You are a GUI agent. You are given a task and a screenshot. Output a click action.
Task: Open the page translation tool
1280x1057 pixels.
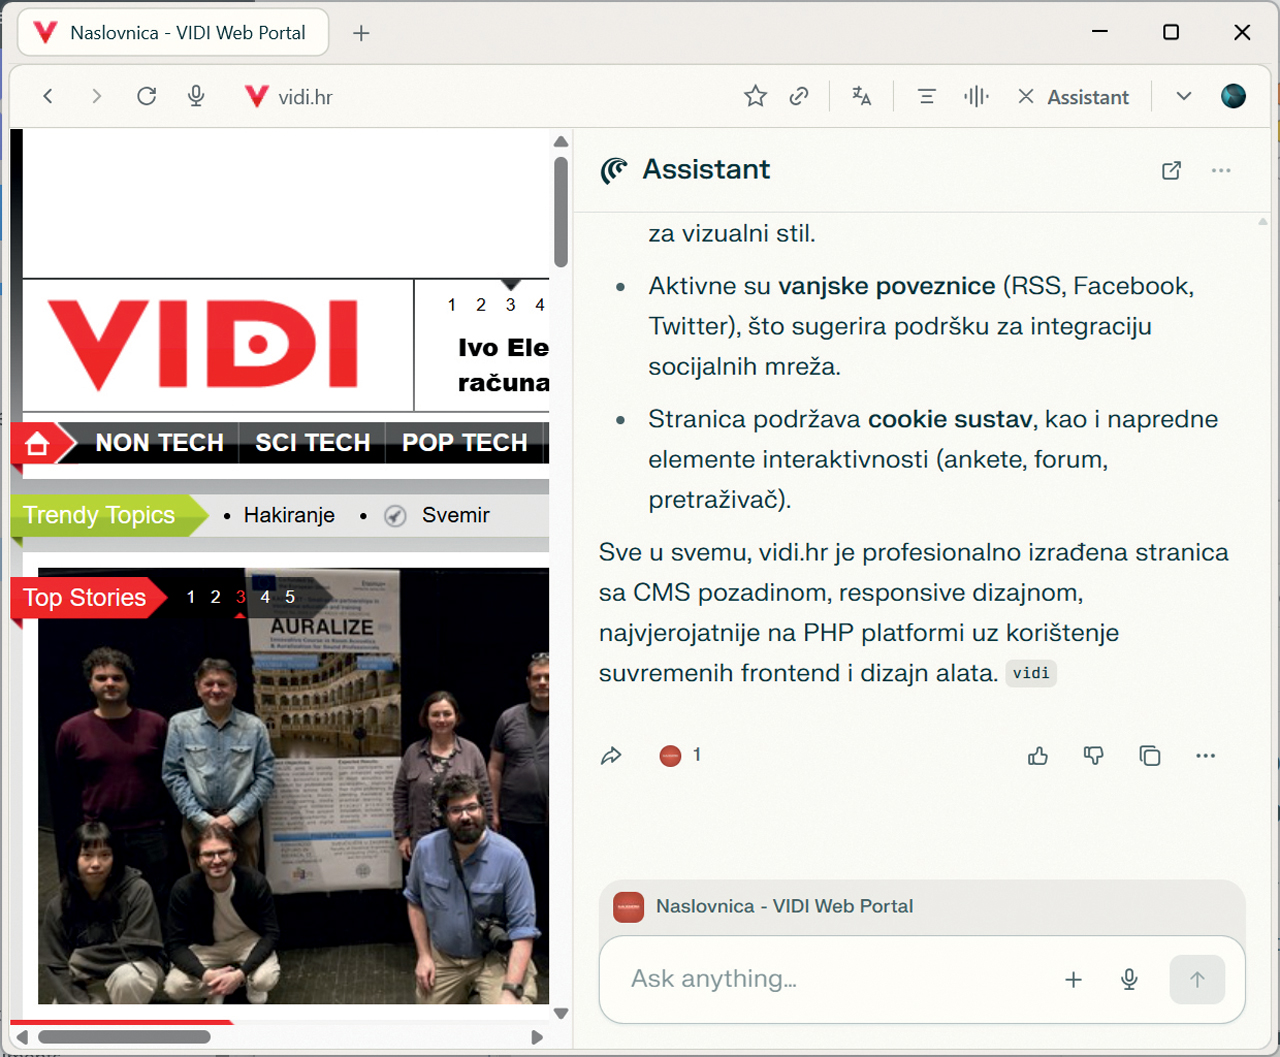(861, 96)
